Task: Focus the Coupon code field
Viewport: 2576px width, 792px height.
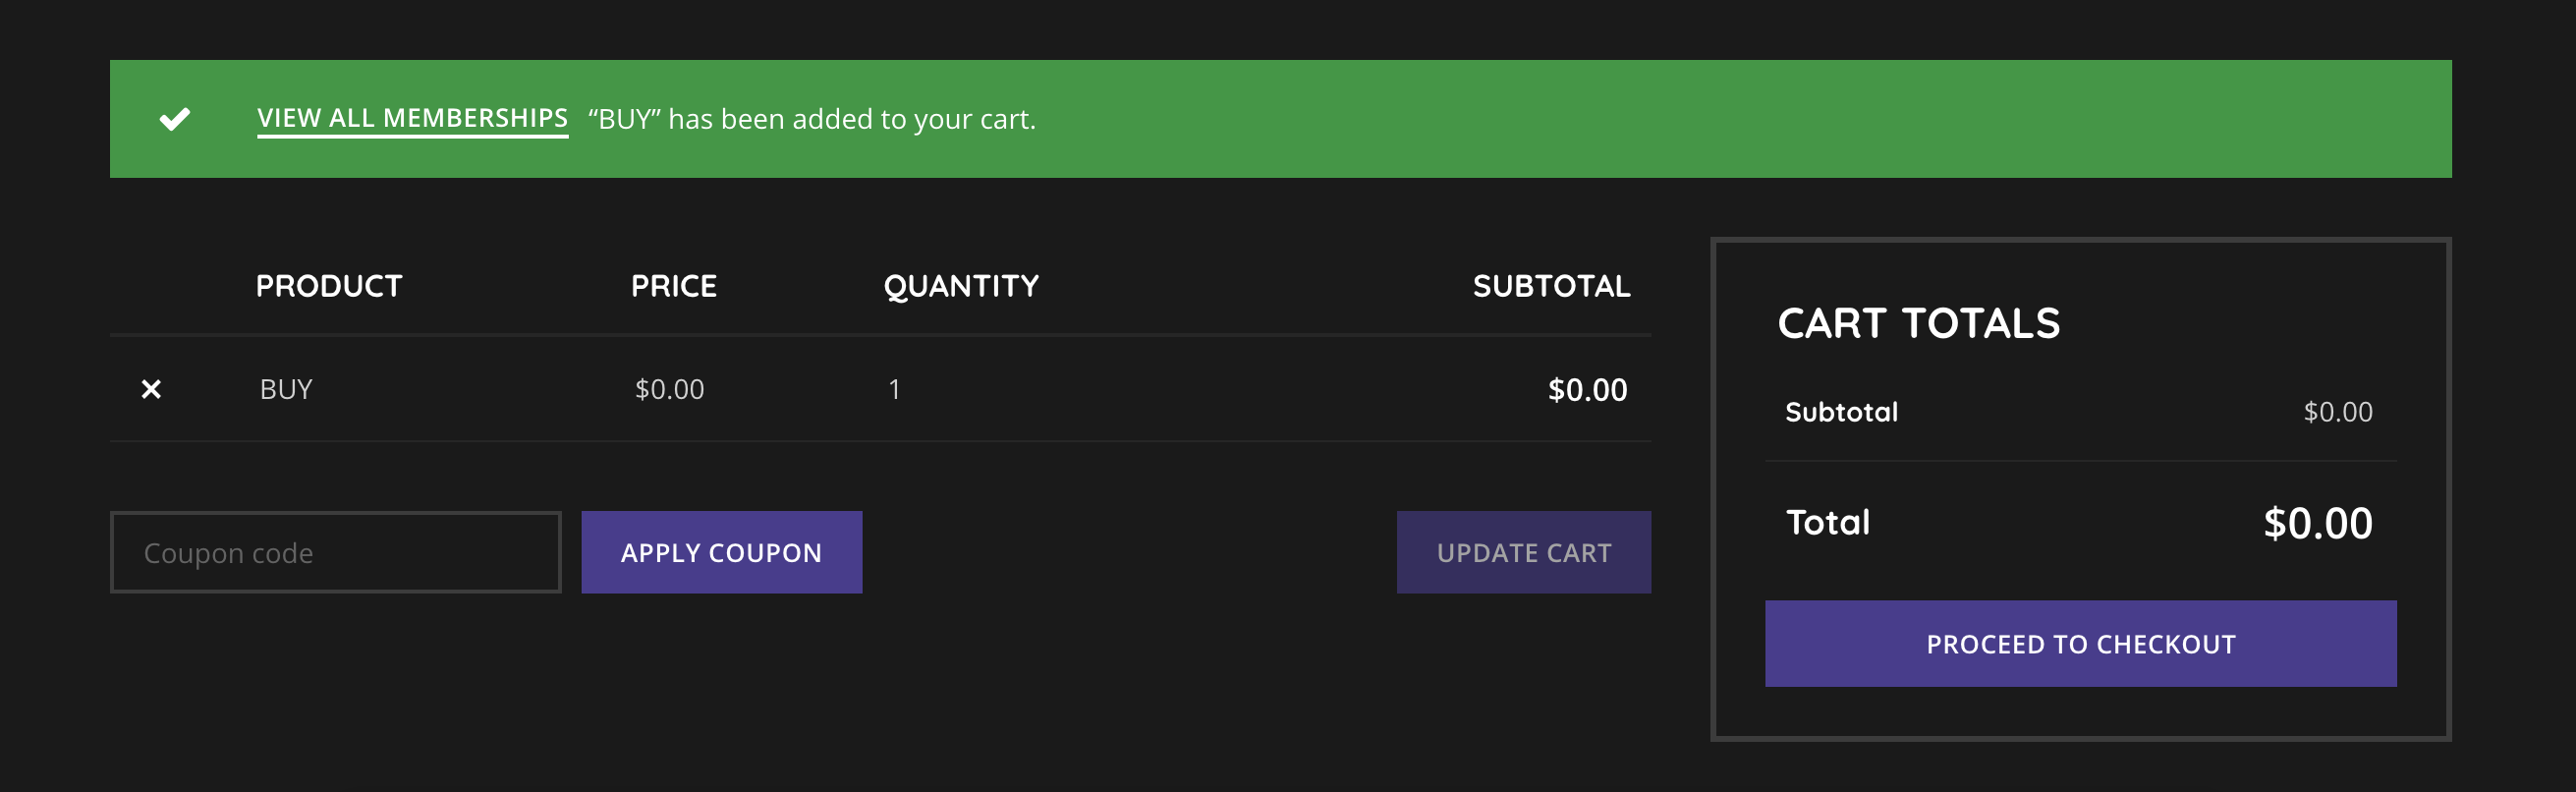Action: pos(335,552)
